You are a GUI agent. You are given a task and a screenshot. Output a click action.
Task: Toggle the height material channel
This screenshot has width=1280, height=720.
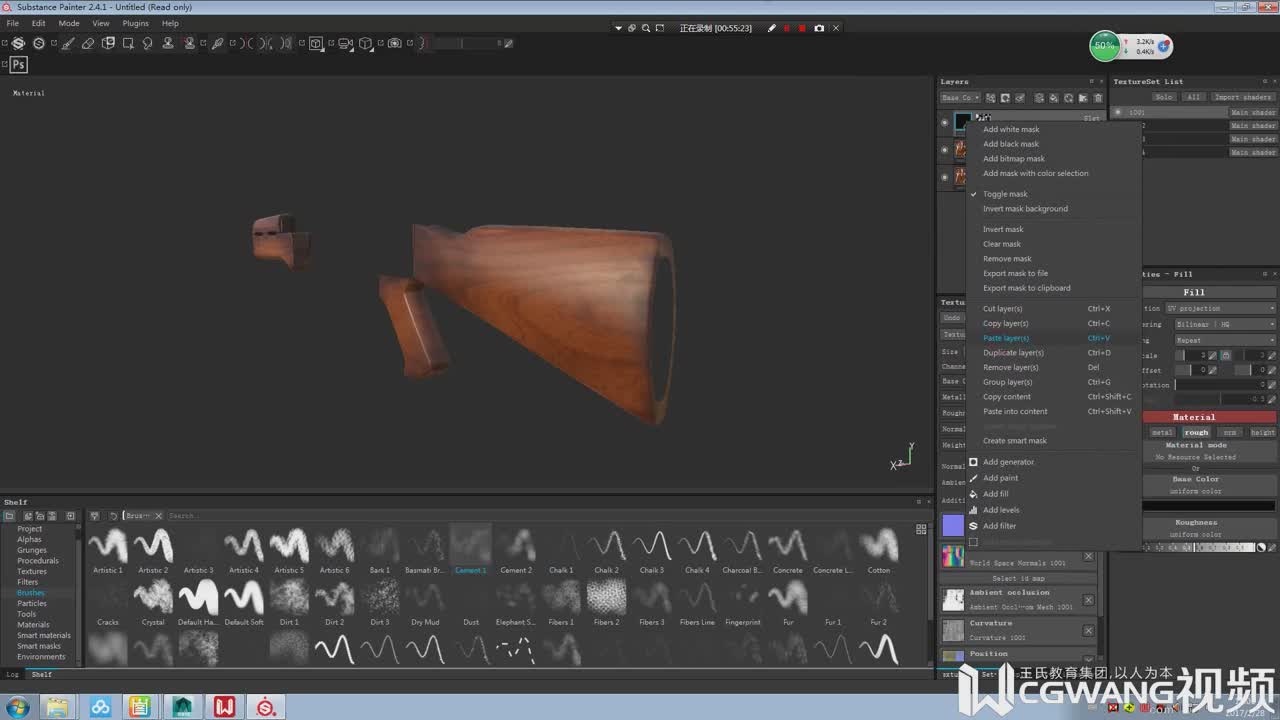[x=1262, y=433]
